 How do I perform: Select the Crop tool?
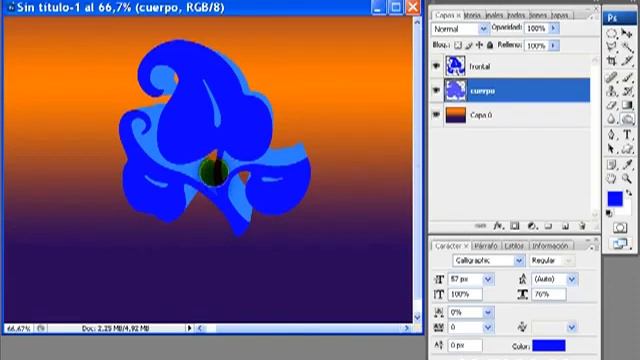click(x=611, y=61)
